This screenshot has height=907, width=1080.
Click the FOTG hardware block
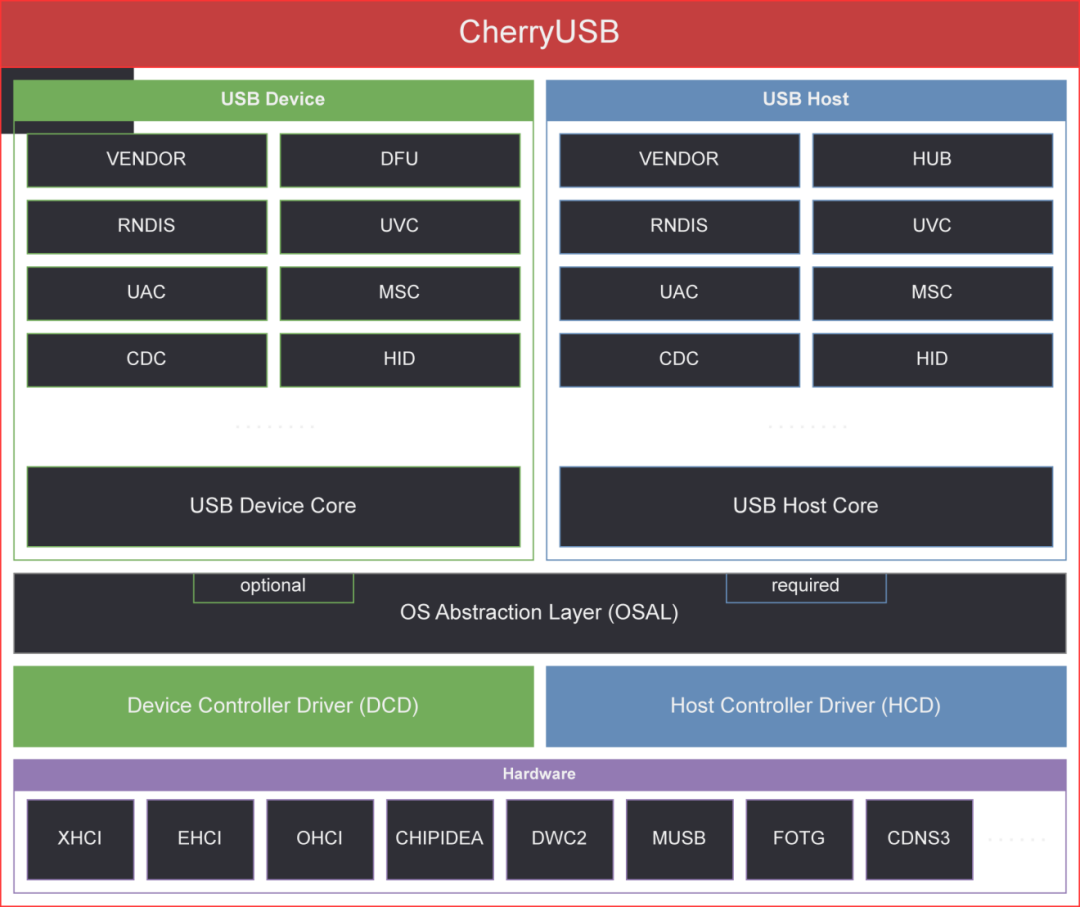click(800, 840)
